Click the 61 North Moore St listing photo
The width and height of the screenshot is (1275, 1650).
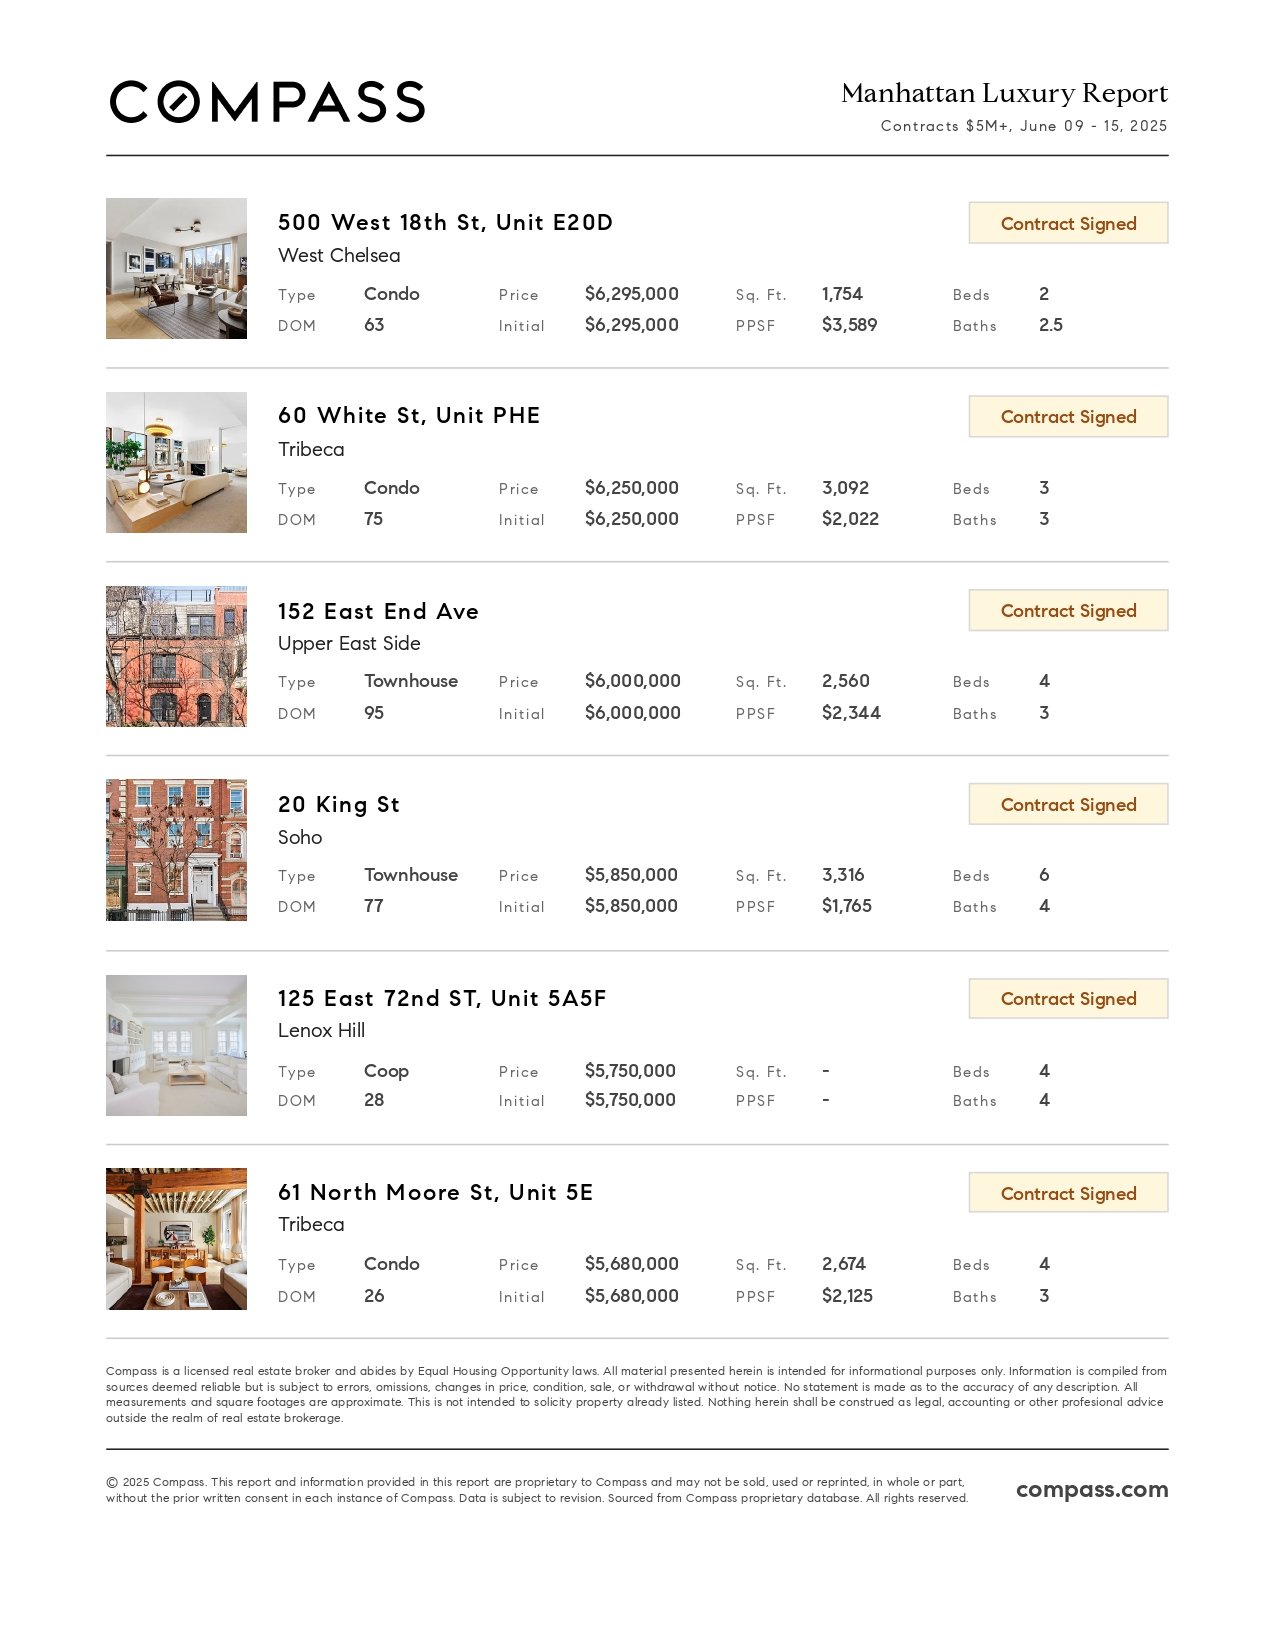tap(176, 1239)
